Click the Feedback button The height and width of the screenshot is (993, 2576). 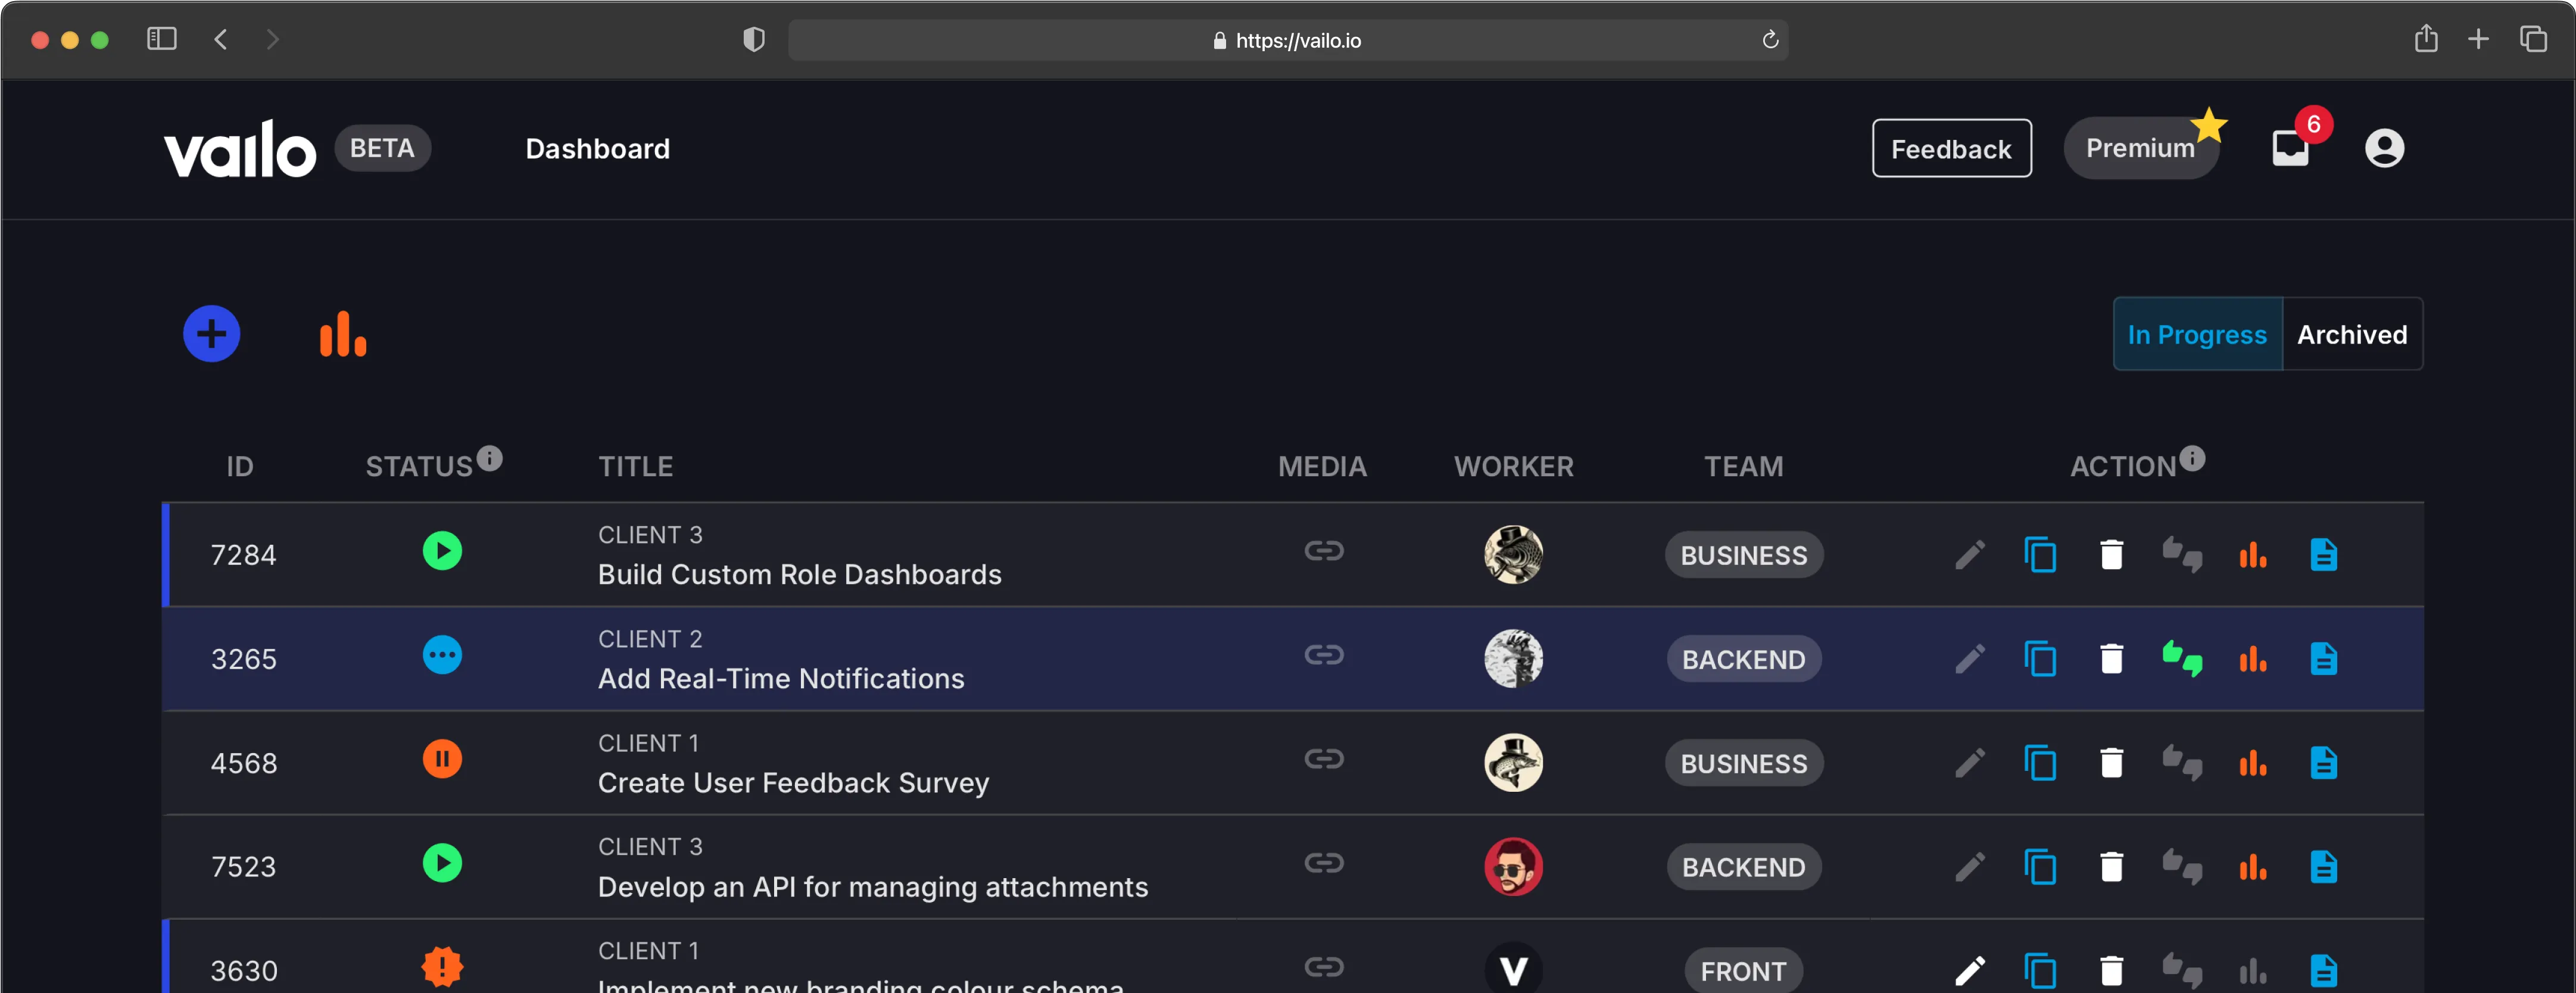1950,148
